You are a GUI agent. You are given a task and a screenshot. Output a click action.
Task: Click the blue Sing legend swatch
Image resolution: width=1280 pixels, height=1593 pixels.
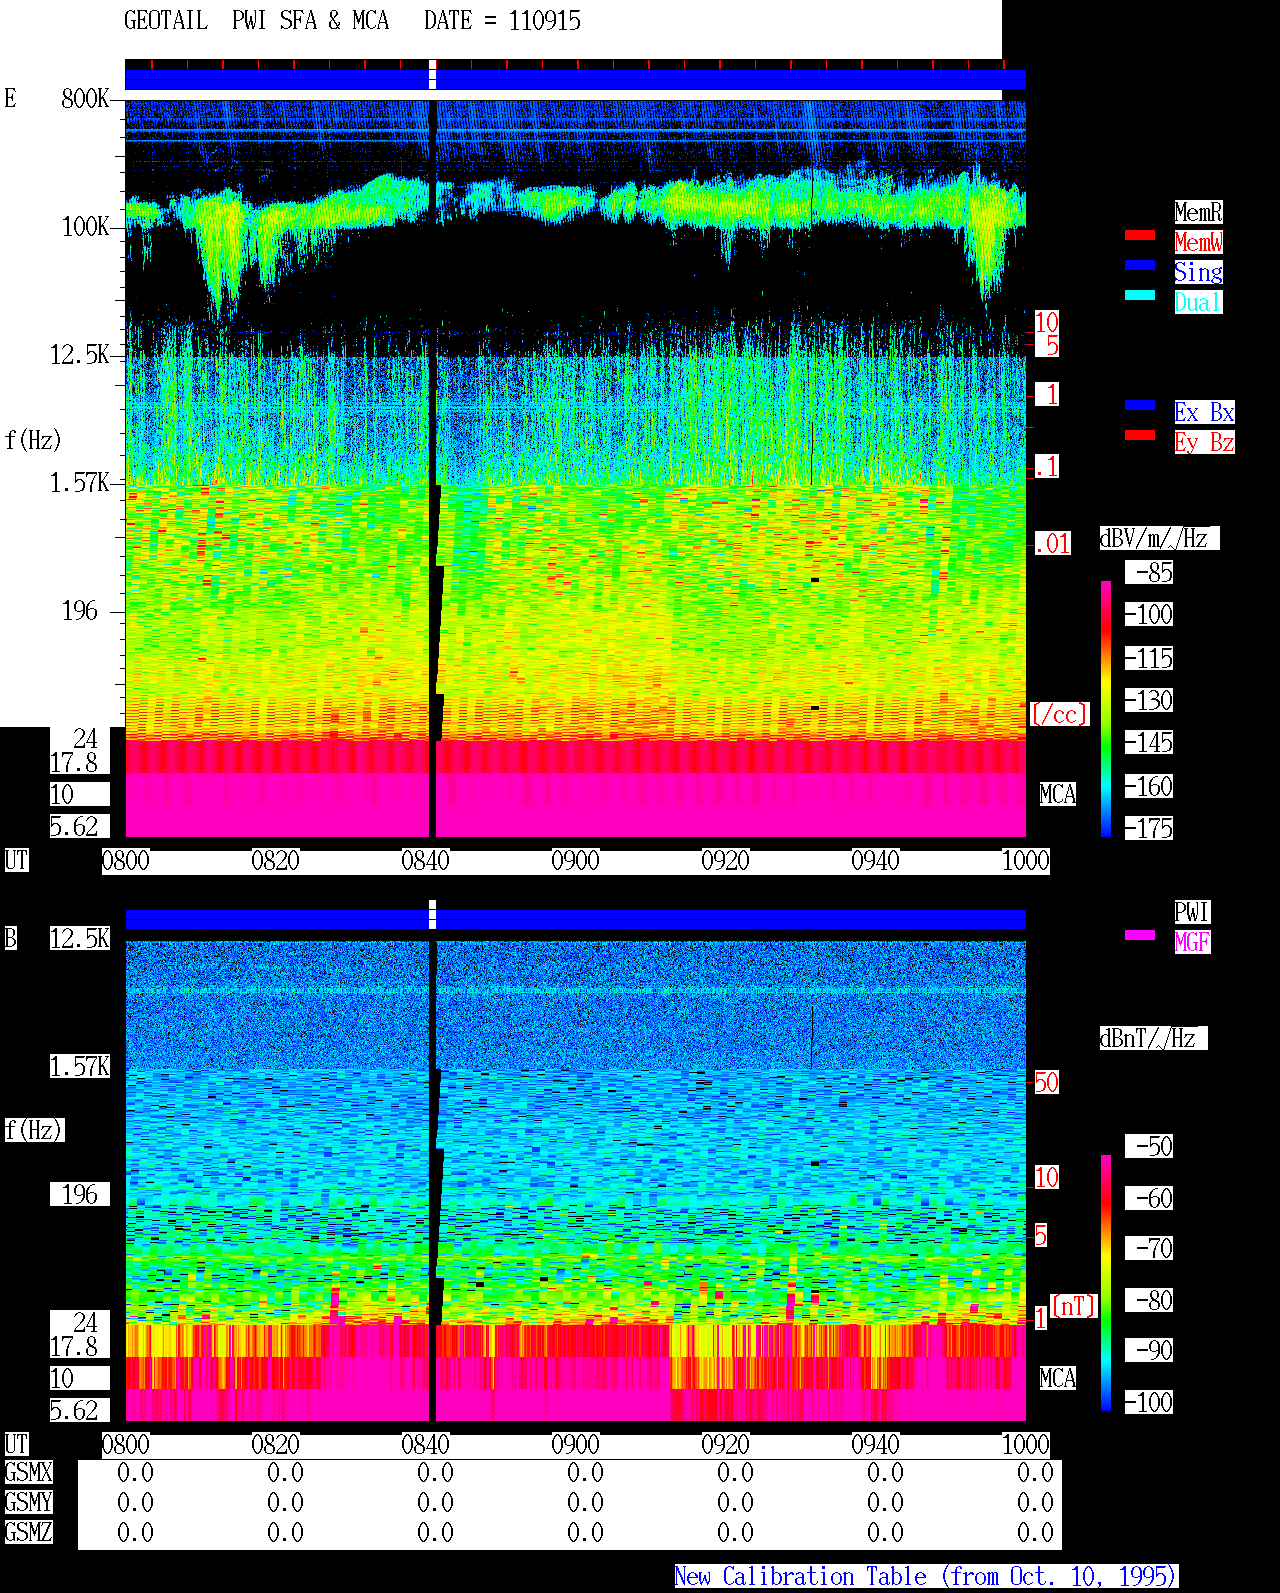point(1140,266)
